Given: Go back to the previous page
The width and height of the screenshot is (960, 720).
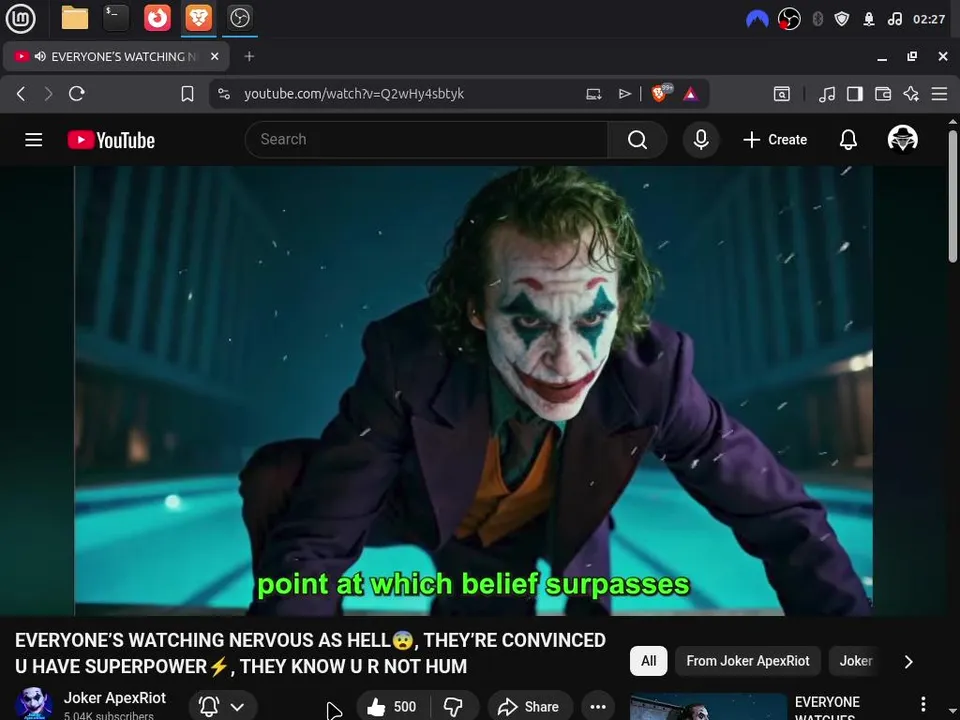Looking at the screenshot, I should point(21,94).
